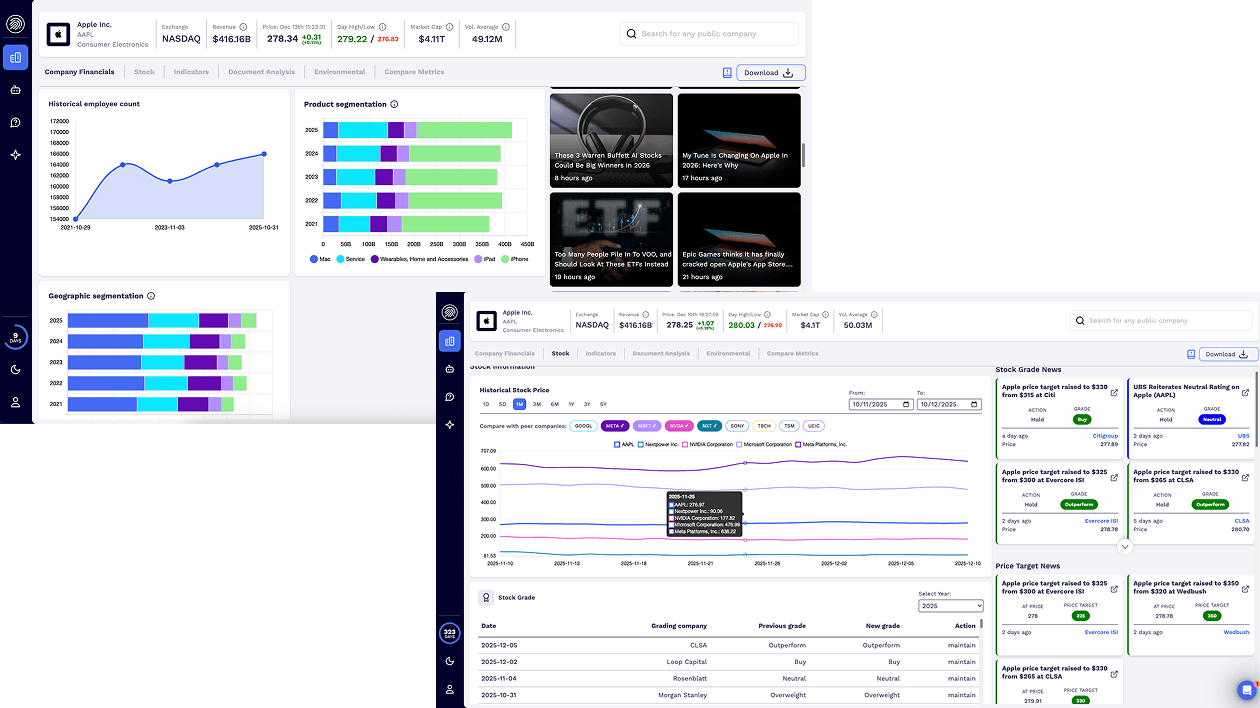Open Document Analysis tab in front window
1260x708 pixels.
coord(661,353)
